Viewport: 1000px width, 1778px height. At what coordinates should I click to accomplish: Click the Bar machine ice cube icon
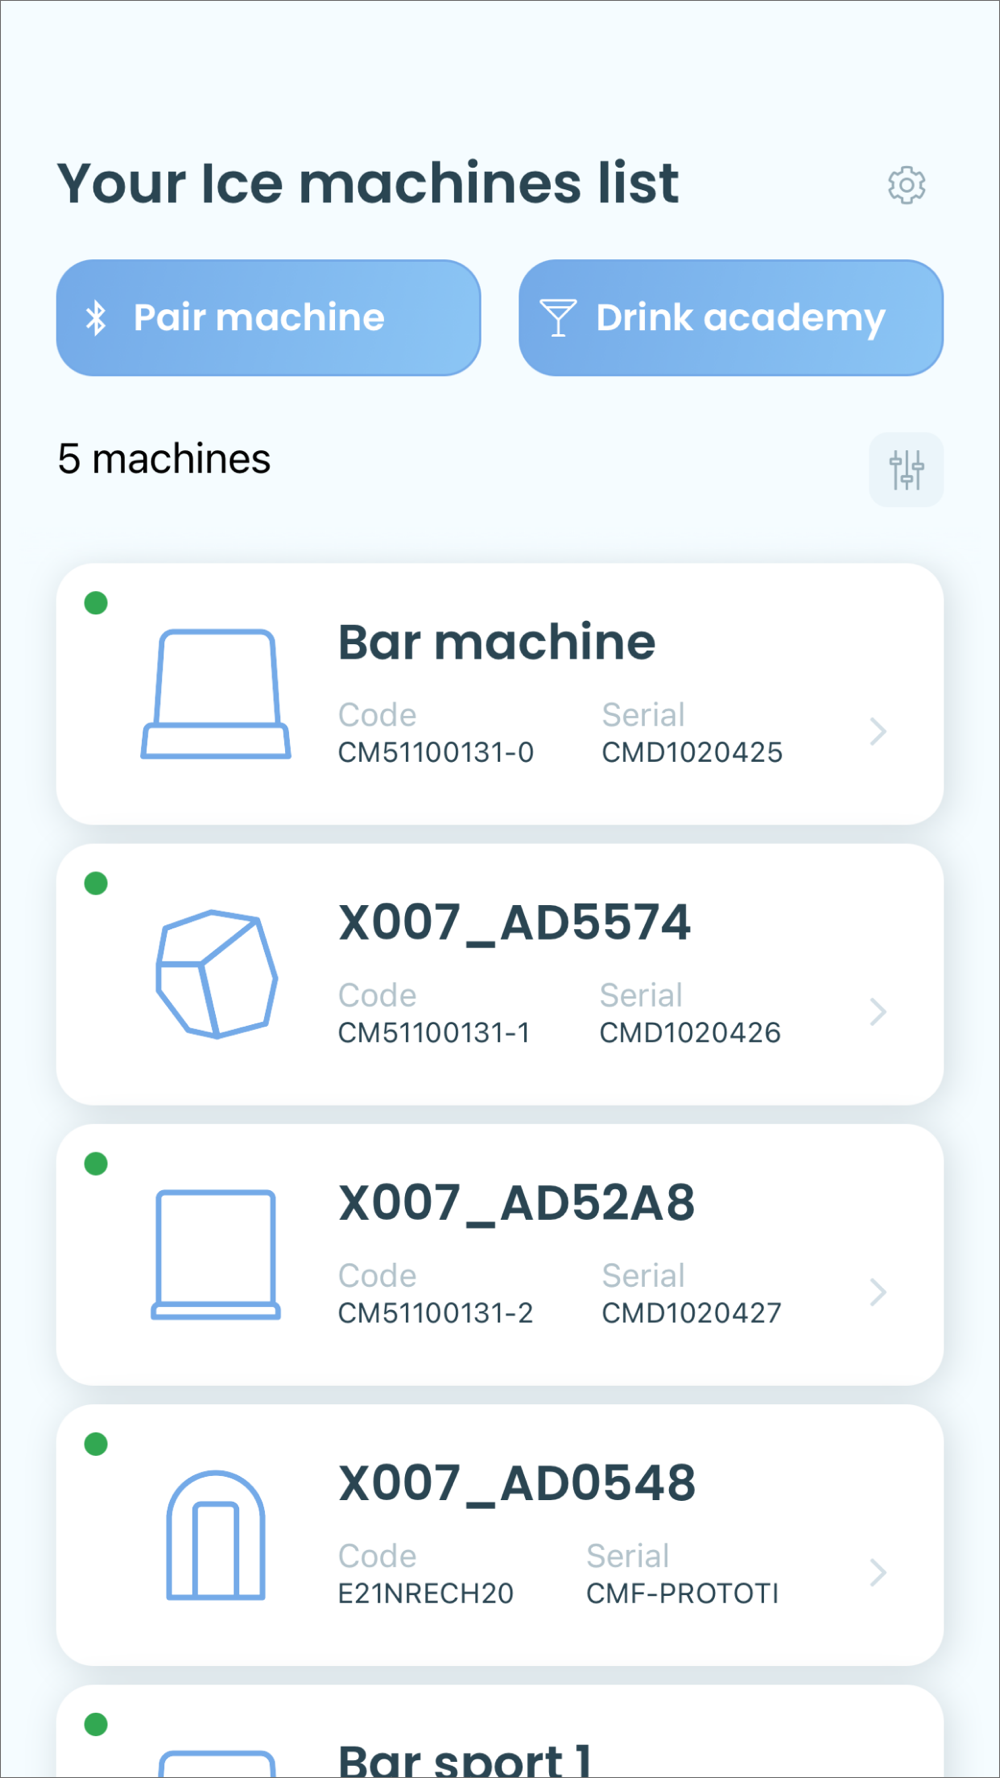(216, 694)
